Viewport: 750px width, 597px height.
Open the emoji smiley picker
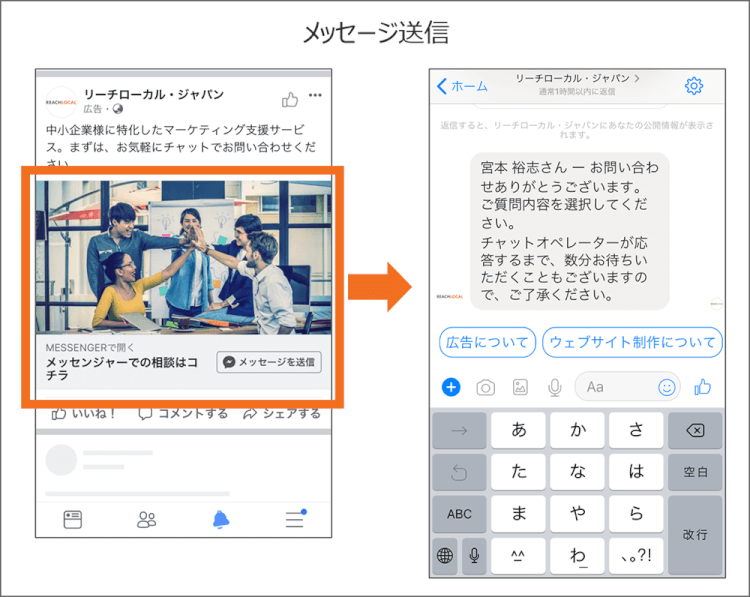[666, 387]
